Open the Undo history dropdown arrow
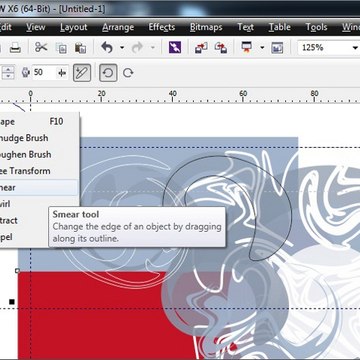 pos(122,48)
